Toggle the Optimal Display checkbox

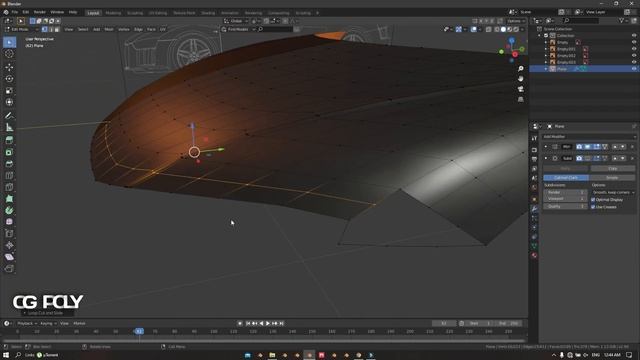pos(593,200)
